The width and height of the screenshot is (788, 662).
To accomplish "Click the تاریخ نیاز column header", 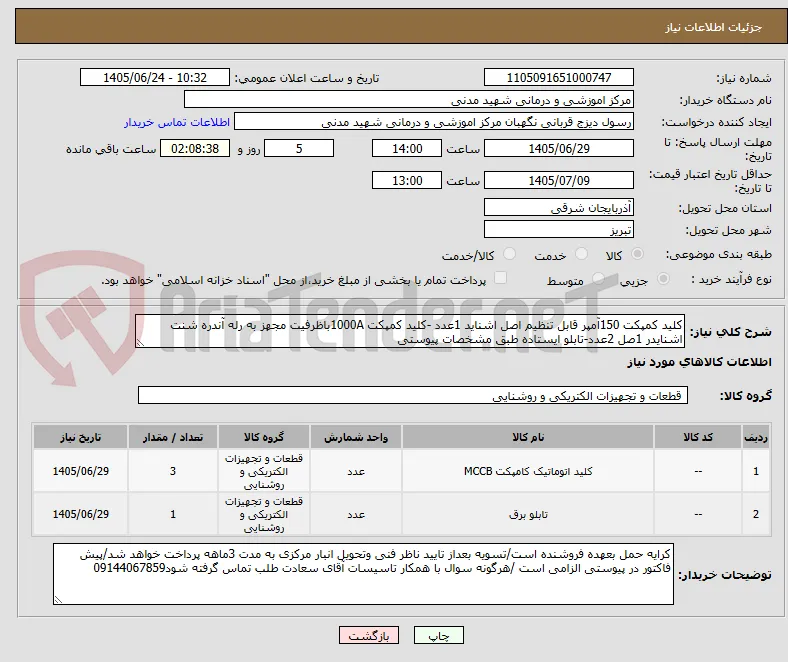I will click(80, 437).
